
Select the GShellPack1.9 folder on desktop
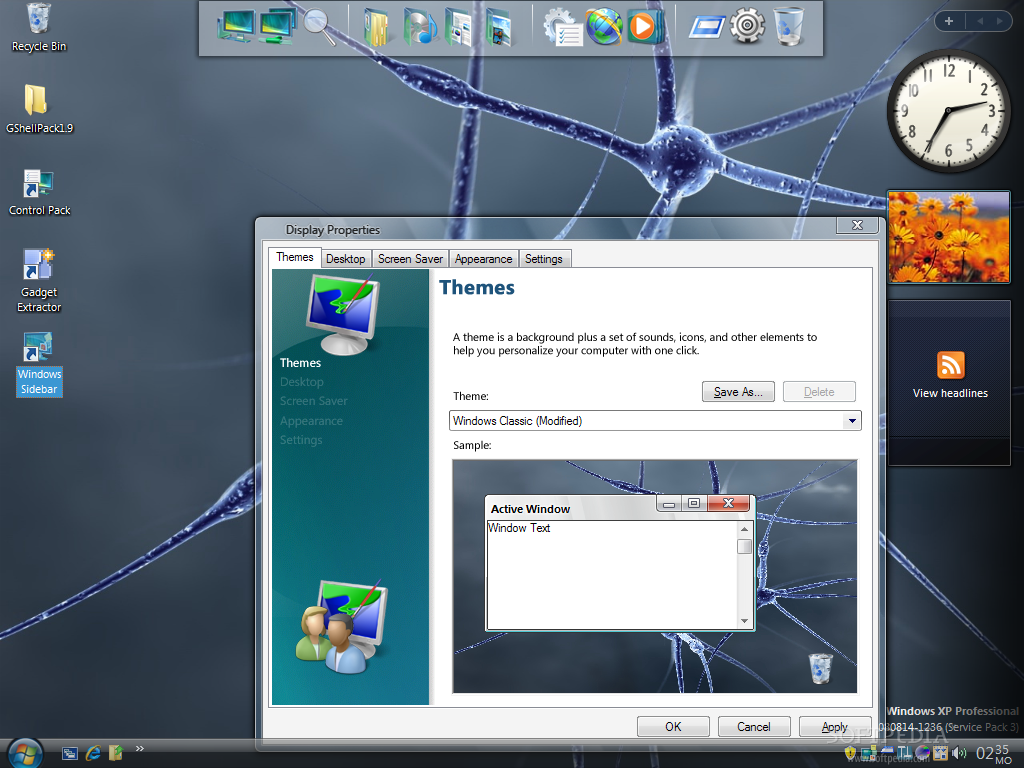coord(39,108)
